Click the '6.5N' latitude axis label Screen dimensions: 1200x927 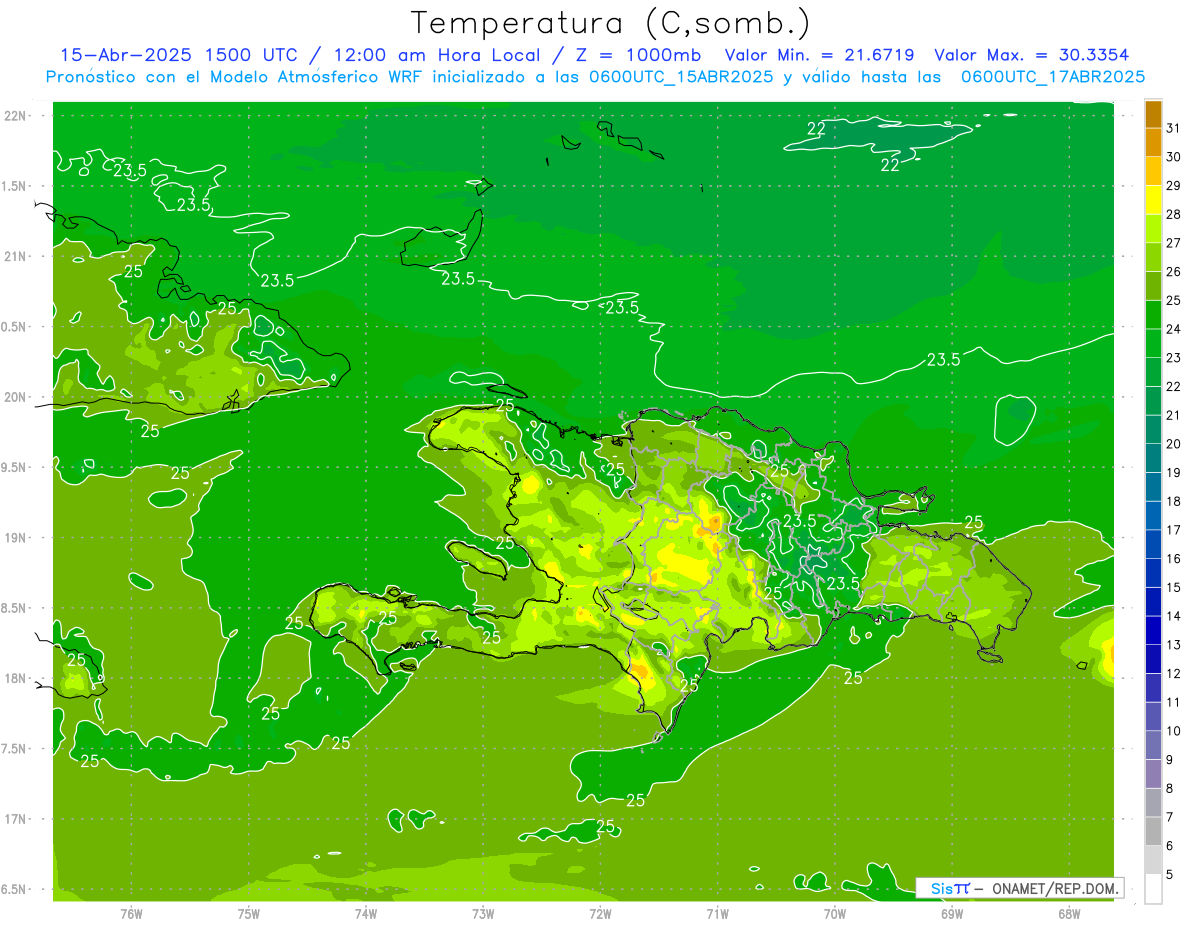(x=14, y=889)
